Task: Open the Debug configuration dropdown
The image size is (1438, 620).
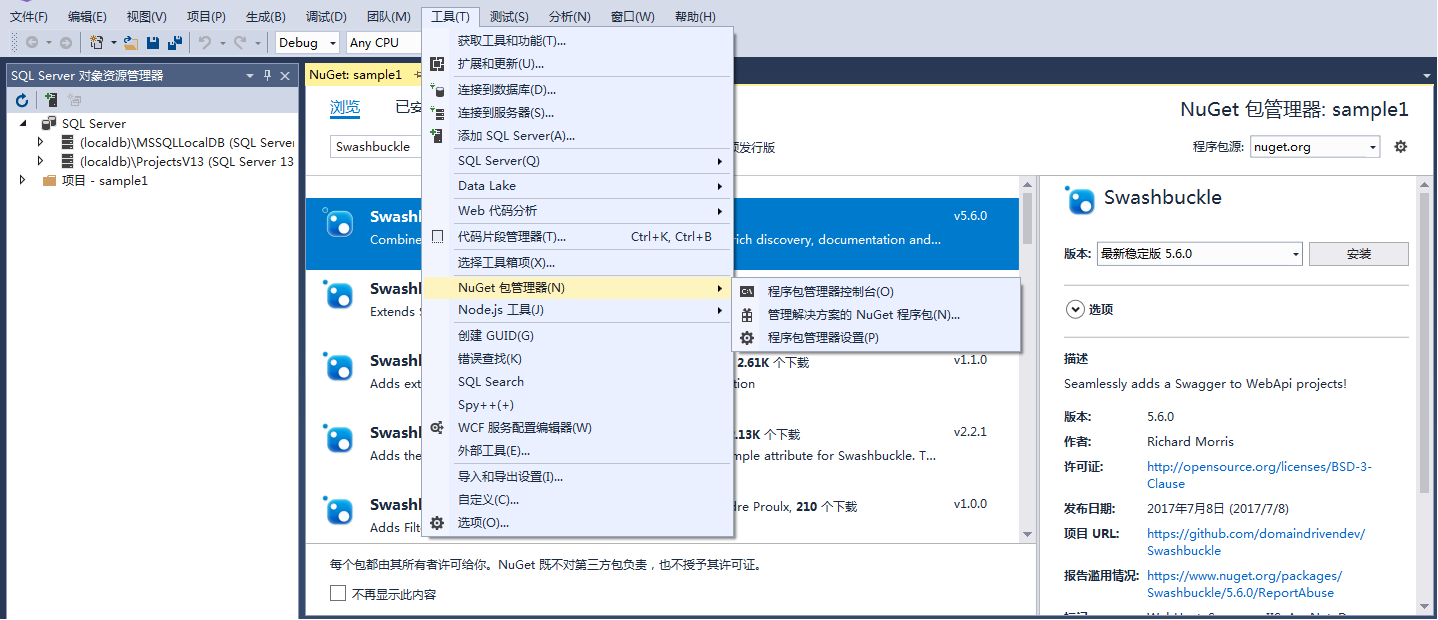Action: 308,43
